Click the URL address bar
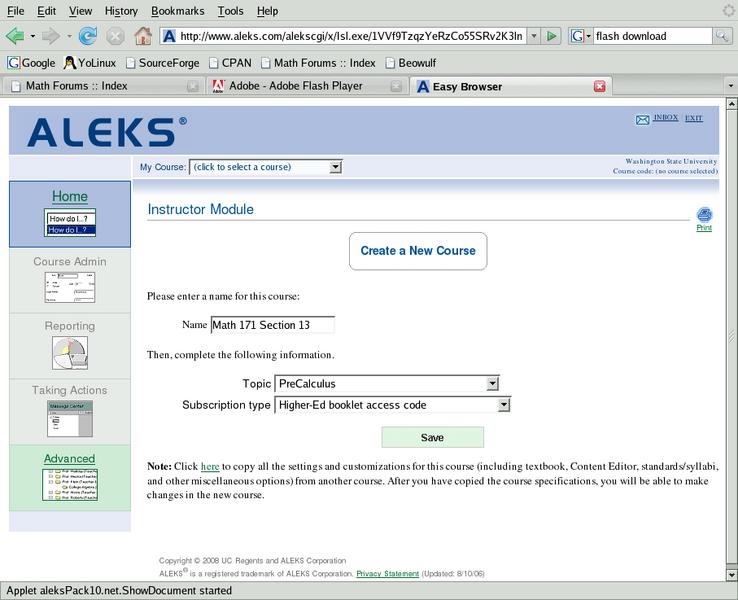The height and width of the screenshot is (600, 738). (x=351, y=36)
